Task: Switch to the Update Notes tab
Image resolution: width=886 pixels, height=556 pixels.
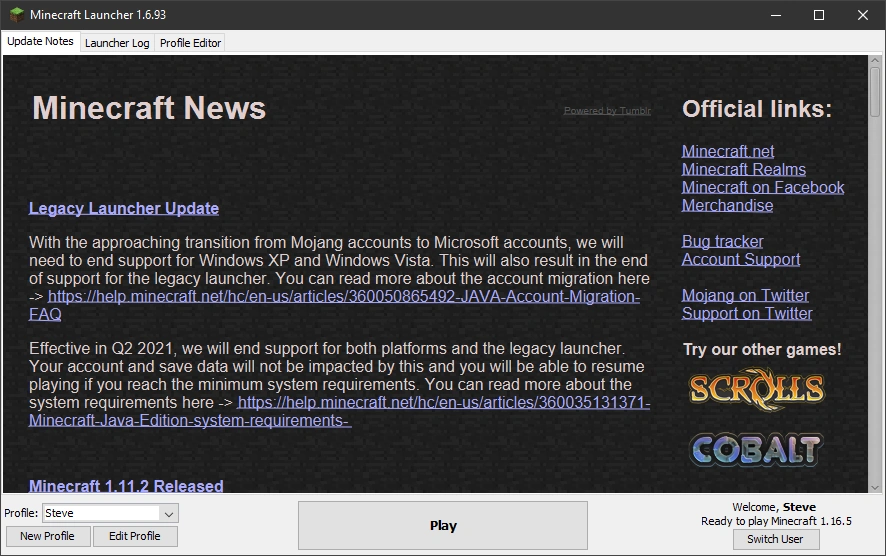Action: (40, 41)
